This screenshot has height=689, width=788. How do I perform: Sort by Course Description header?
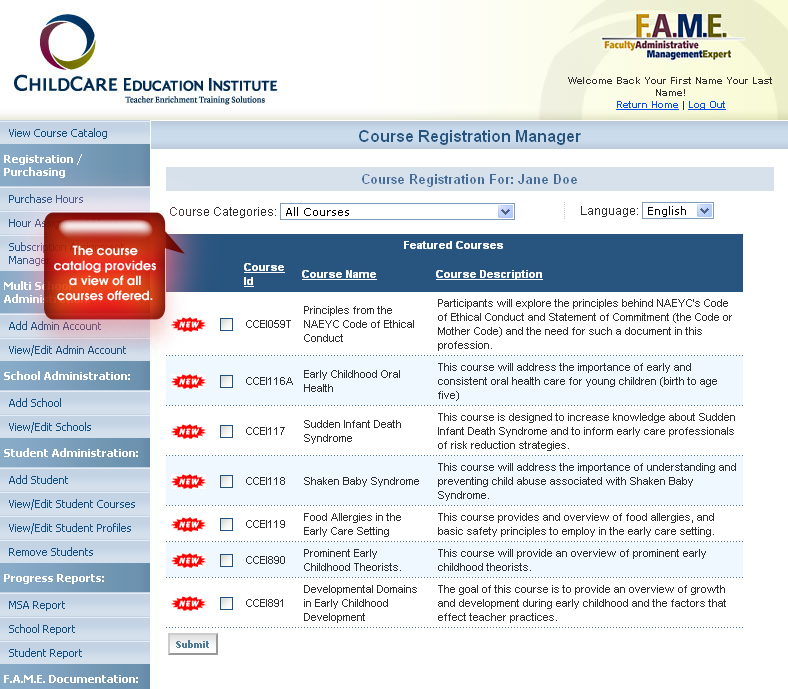pyautogui.click(x=489, y=274)
